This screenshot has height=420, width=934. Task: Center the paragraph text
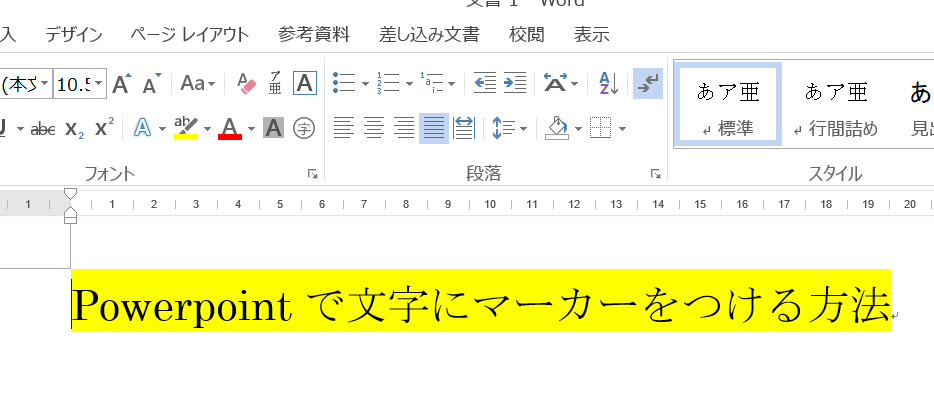pyautogui.click(x=373, y=128)
